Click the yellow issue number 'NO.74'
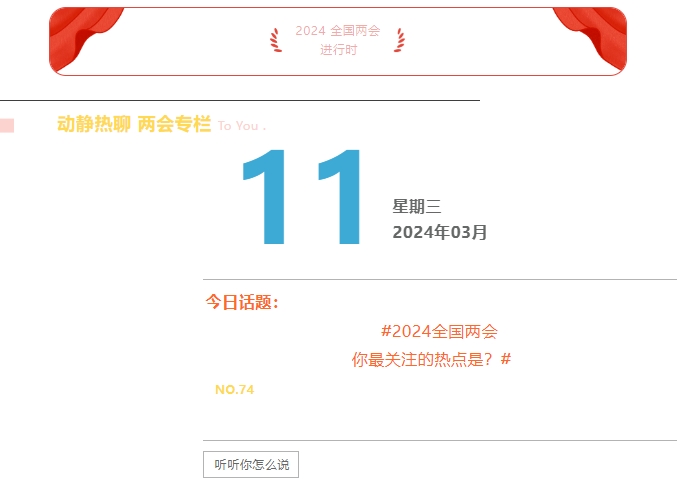Screen dimensions: 680x488 click(234, 389)
